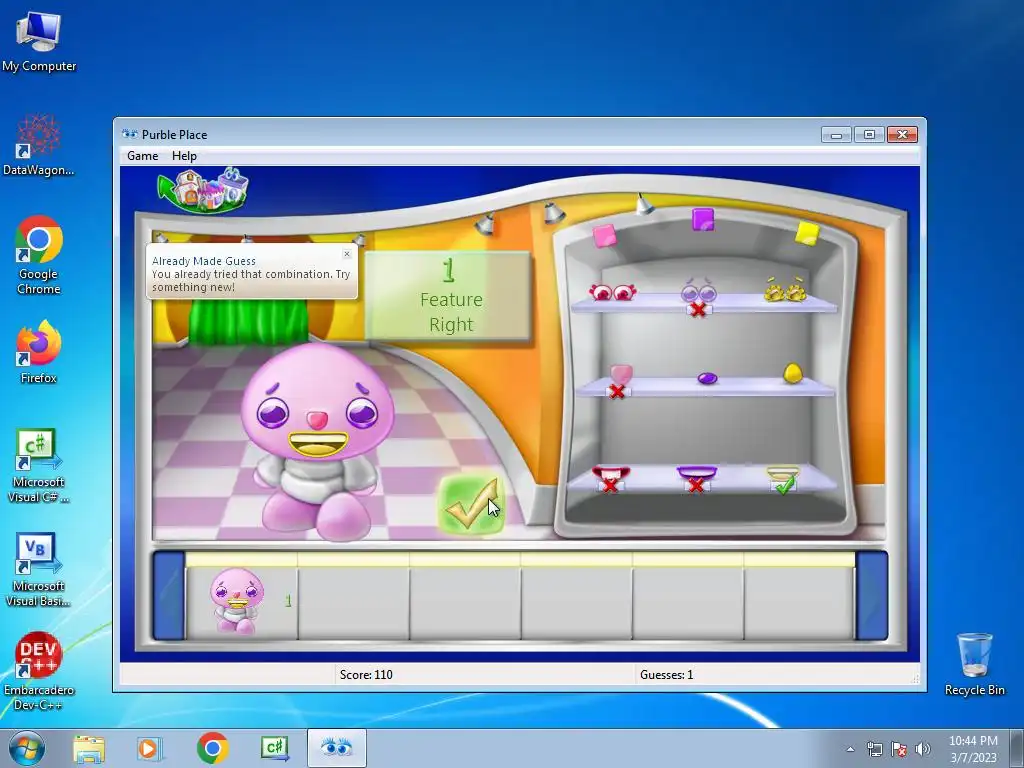This screenshot has height=768, width=1024.
Task: Click the right blue scroll bar of guesses
Action: (x=872, y=595)
